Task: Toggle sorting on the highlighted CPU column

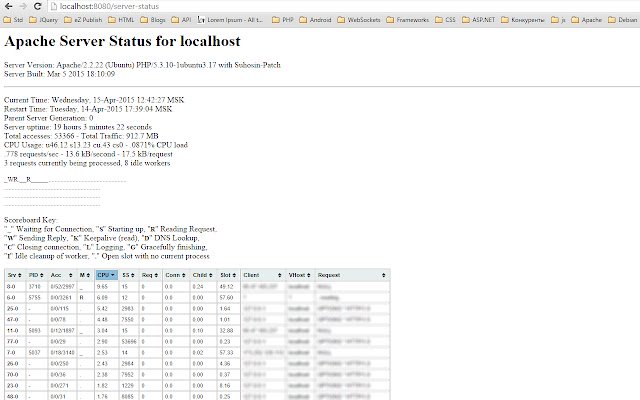Action: [x=107, y=275]
